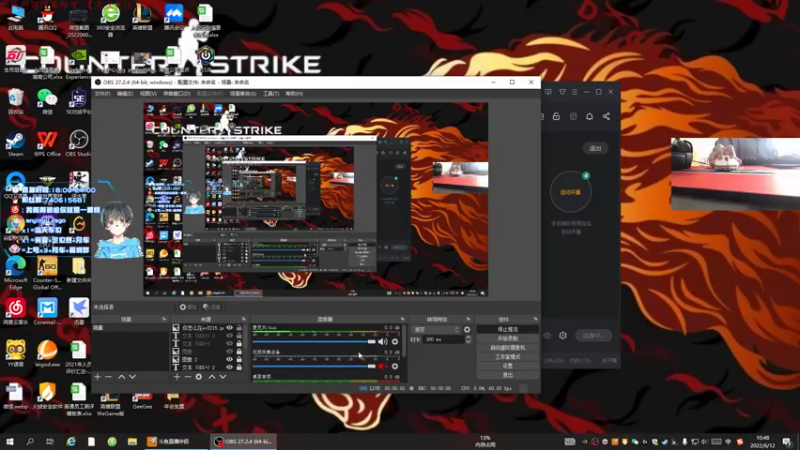Unmute the second mixer channel red speaker
Image resolution: width=800 pixels, height=450 pixels.
tap(383, 366)
